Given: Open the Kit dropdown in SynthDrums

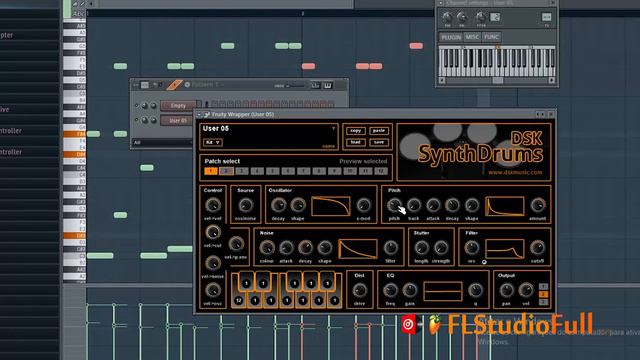Looking at the screenshot, I should [x=213, y=142].
